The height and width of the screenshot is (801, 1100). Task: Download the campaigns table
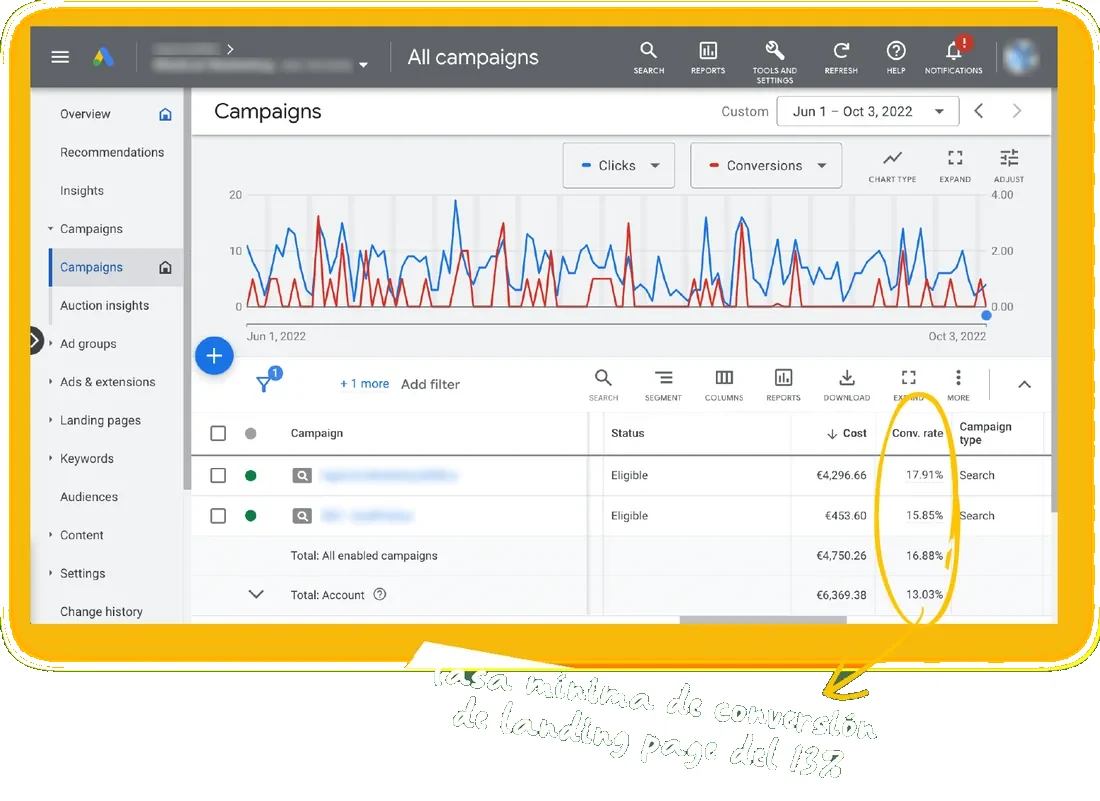tap(847, 385)
